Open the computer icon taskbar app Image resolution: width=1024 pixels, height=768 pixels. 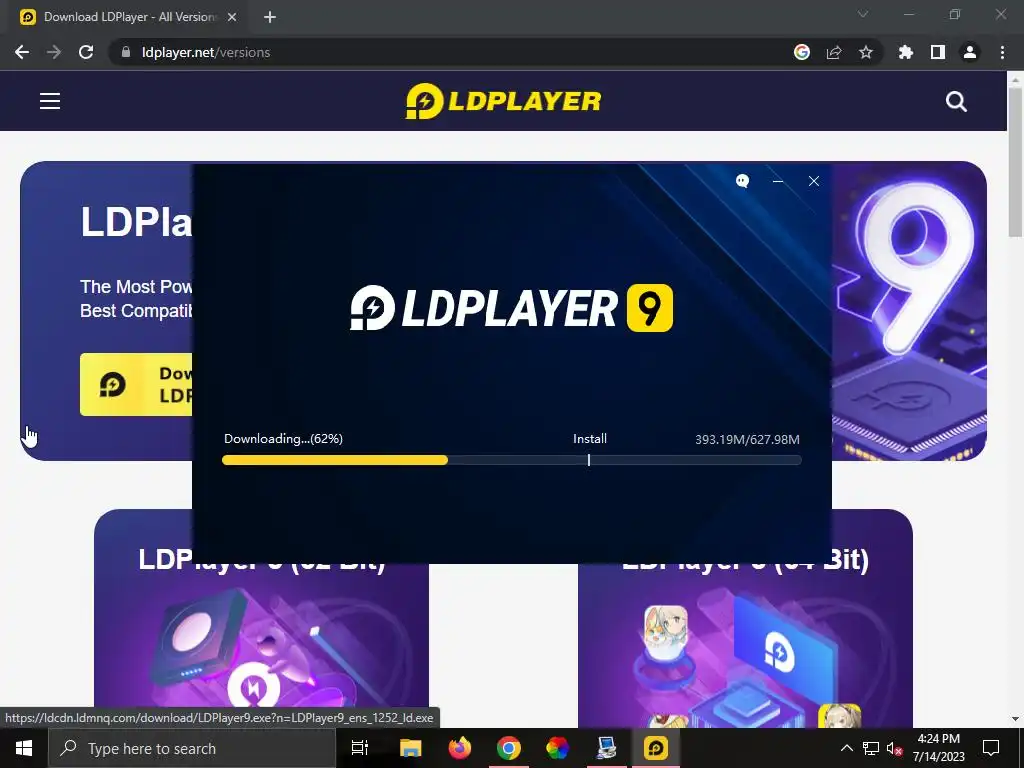[x=607, y=748]
